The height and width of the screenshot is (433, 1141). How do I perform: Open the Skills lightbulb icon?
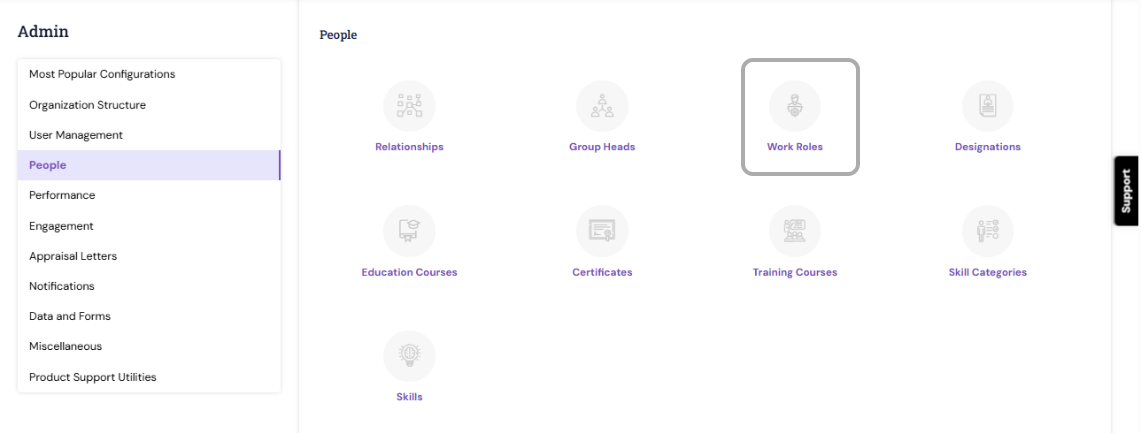409,357
